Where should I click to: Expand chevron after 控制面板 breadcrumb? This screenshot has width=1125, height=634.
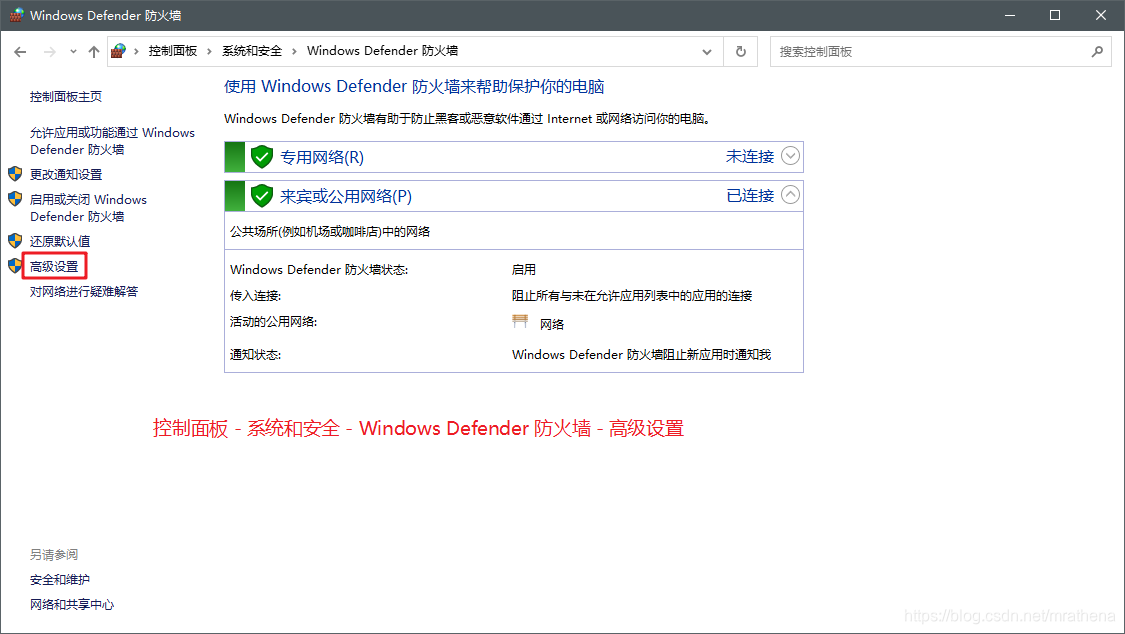pyautogui.click(x=210, y=52)
